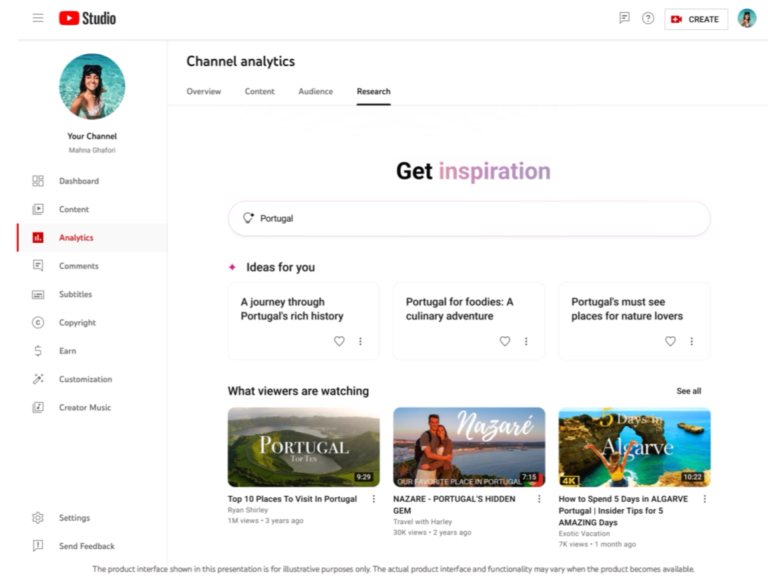Screen dimensions: 768x580
Task: Click the Send Feedback icon
Action: pos(38,546)
